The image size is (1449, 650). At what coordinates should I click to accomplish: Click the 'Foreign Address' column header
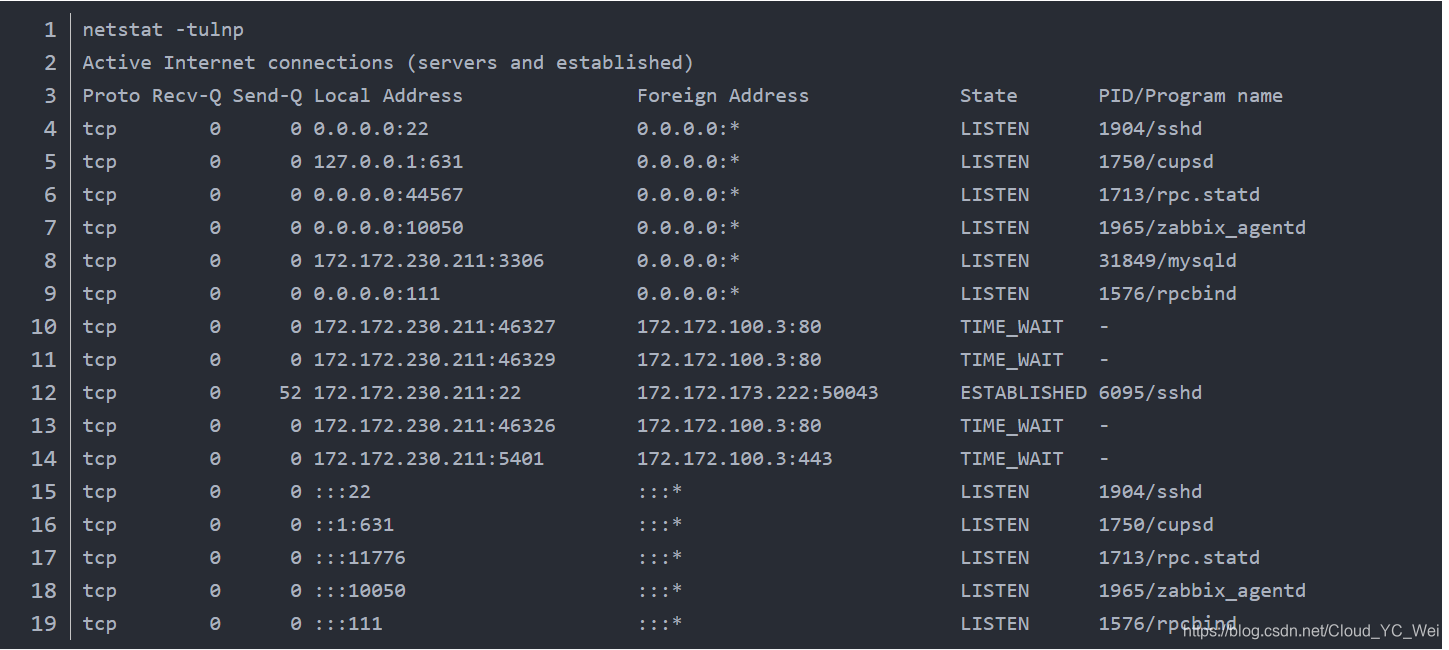(723, 96)
